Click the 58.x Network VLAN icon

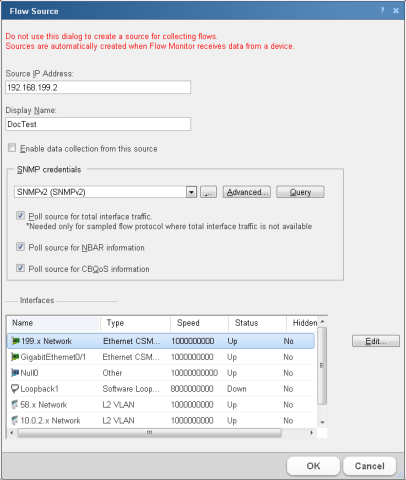[15, 405]
